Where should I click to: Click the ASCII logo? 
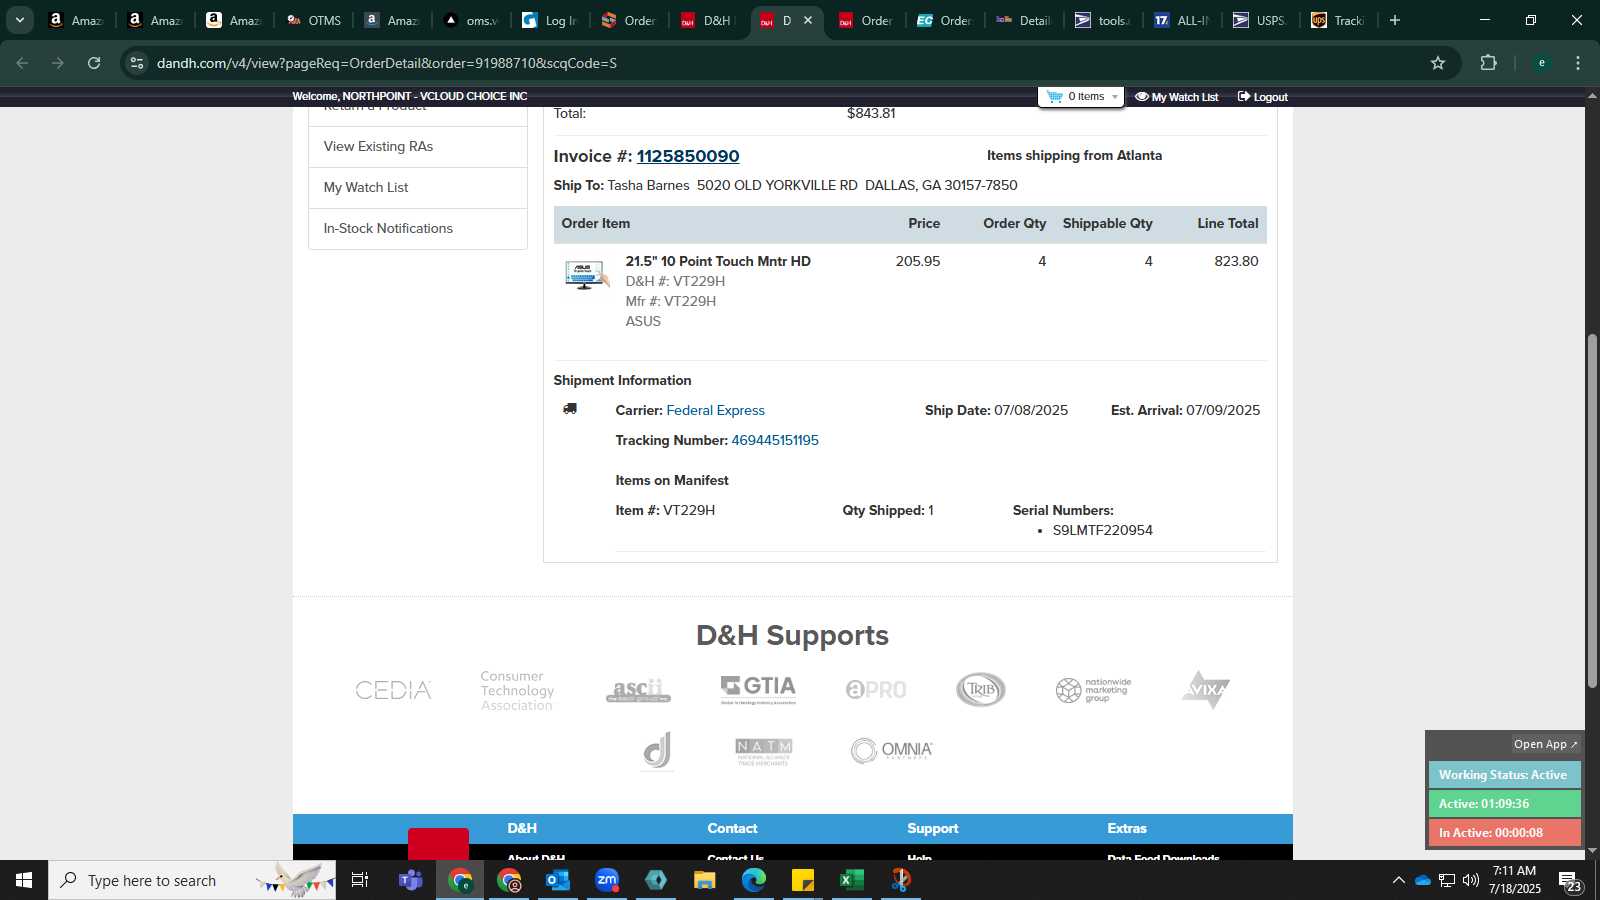click(x=638, y=690)
